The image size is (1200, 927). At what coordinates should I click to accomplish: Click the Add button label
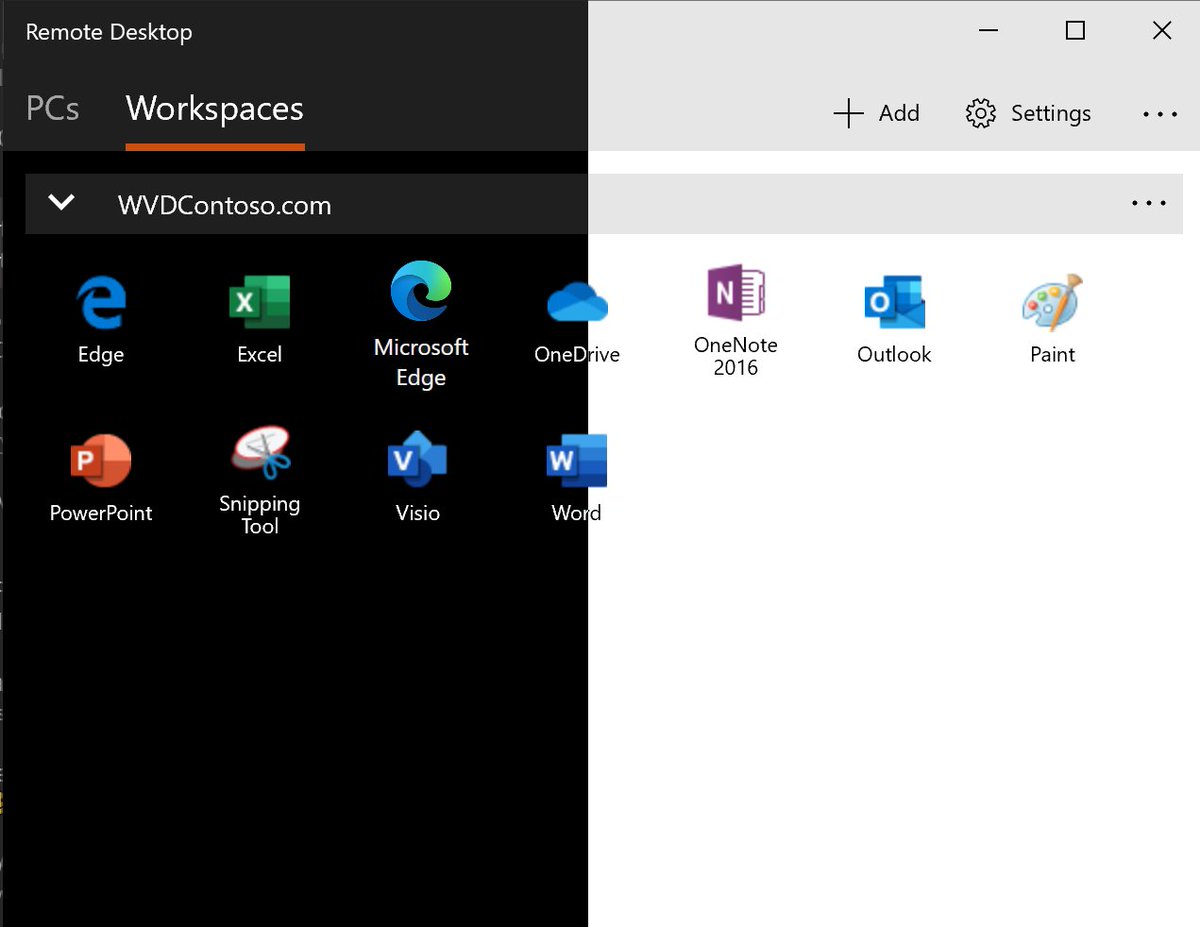click(x=899, y=113)
